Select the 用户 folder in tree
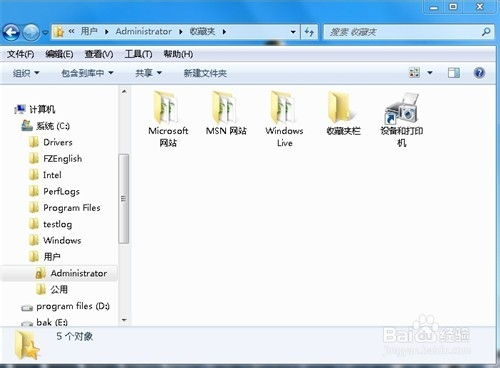Image resolution: width=500 pixels, height=368 pixels. tap(52, 257)
